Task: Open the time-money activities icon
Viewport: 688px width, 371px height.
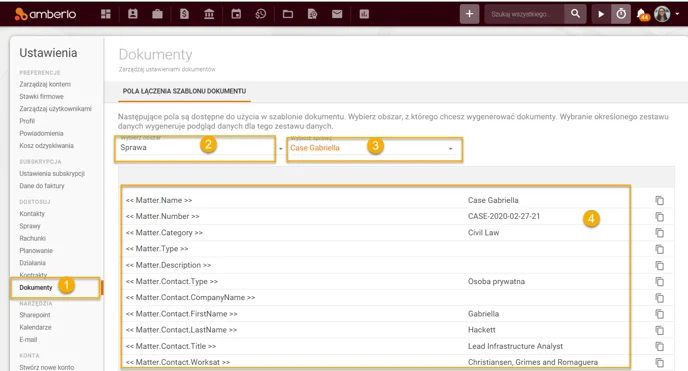Action: (x=261, y=14)
